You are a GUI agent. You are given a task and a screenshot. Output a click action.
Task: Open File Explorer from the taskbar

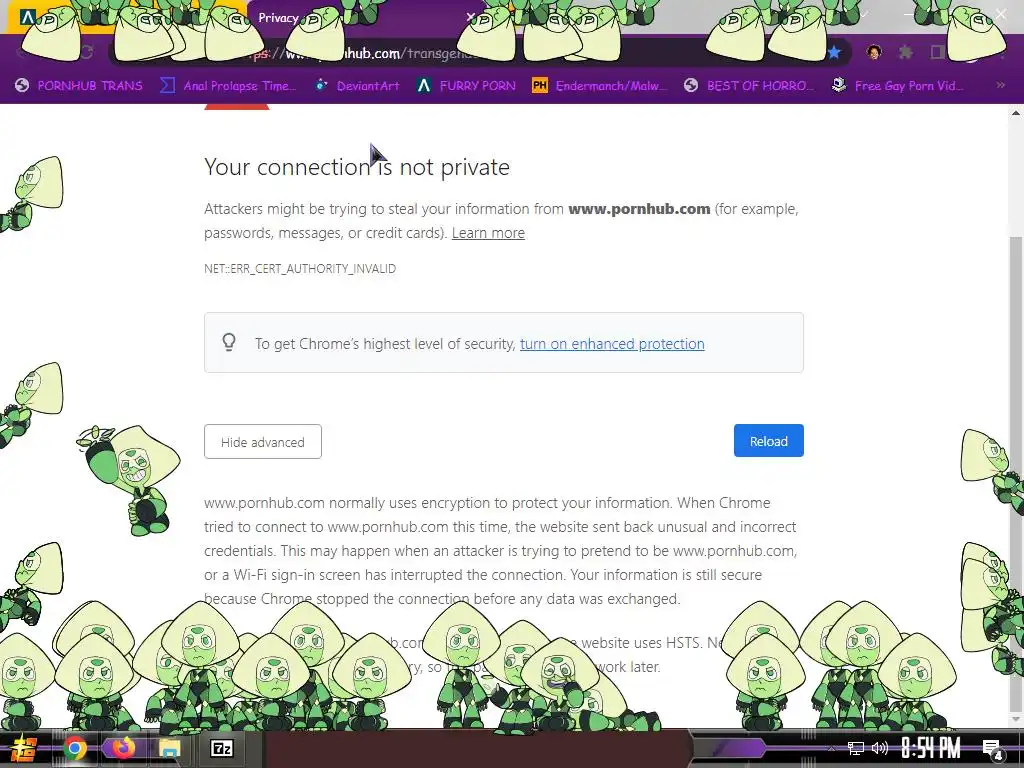169,748
